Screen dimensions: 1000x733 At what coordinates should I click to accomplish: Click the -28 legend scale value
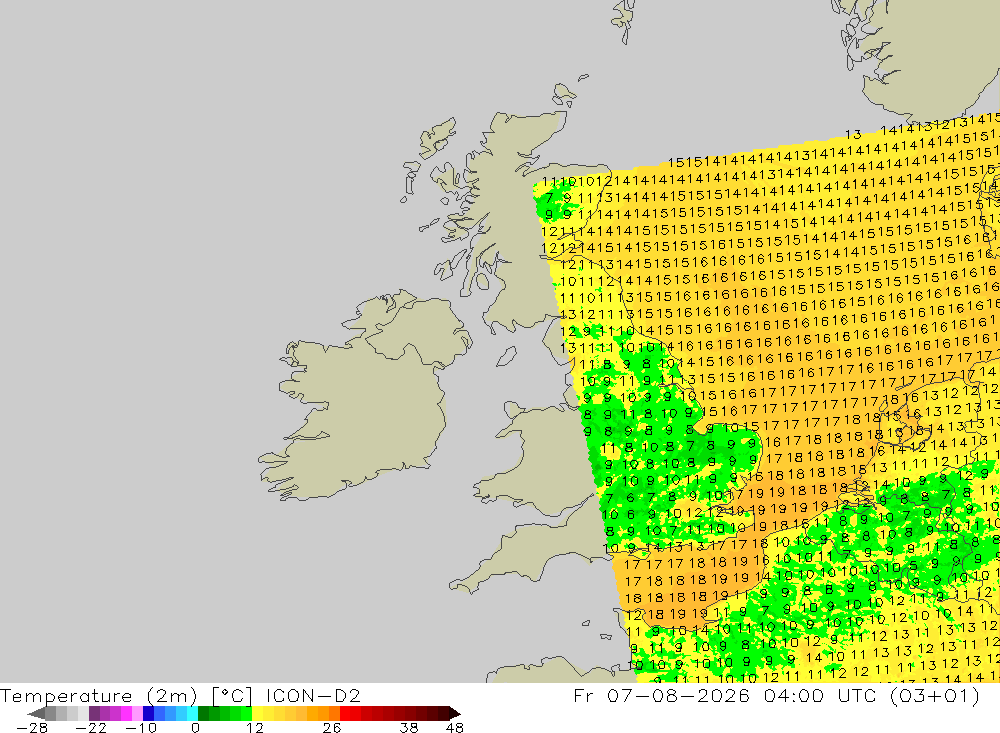tap(32, 727)
